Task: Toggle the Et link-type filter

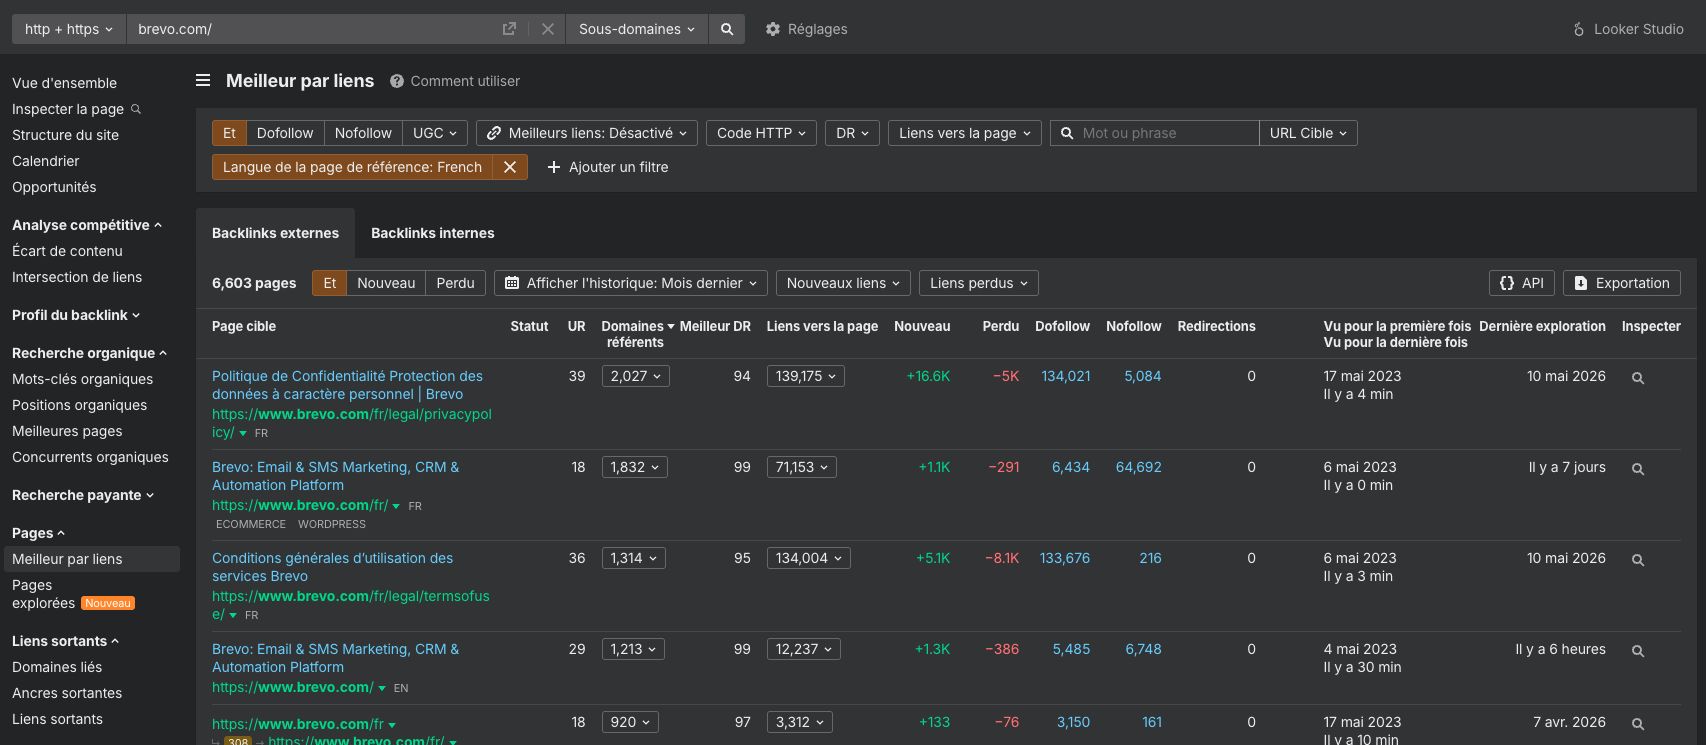Action: (229, 133)
